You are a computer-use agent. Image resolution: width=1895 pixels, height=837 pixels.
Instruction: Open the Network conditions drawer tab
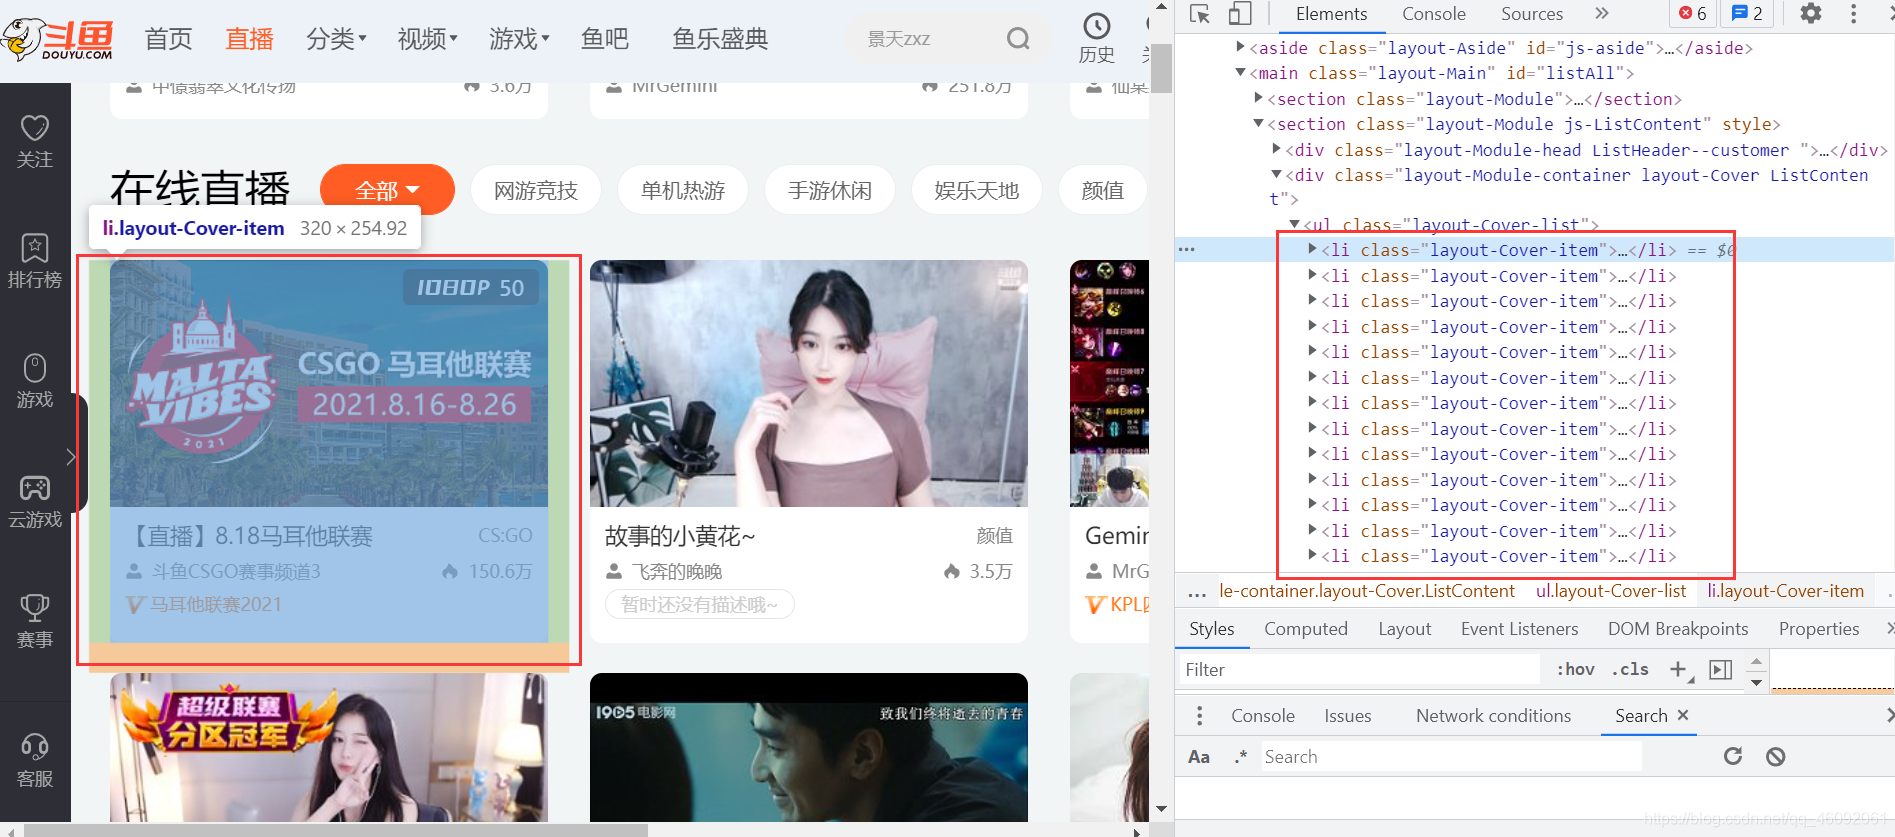(1493, 716)
